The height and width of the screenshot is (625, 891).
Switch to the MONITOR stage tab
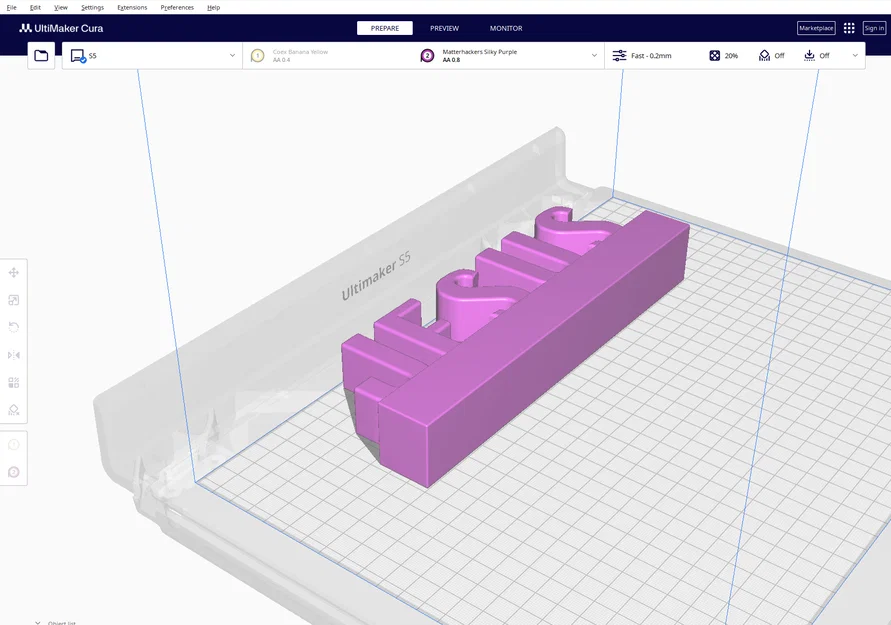click(x=506, y=28)
